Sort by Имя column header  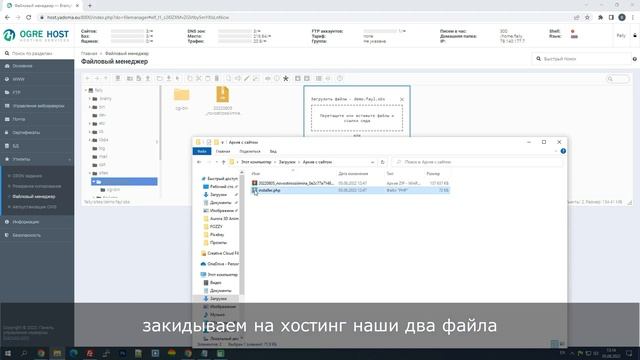[256, 174]
